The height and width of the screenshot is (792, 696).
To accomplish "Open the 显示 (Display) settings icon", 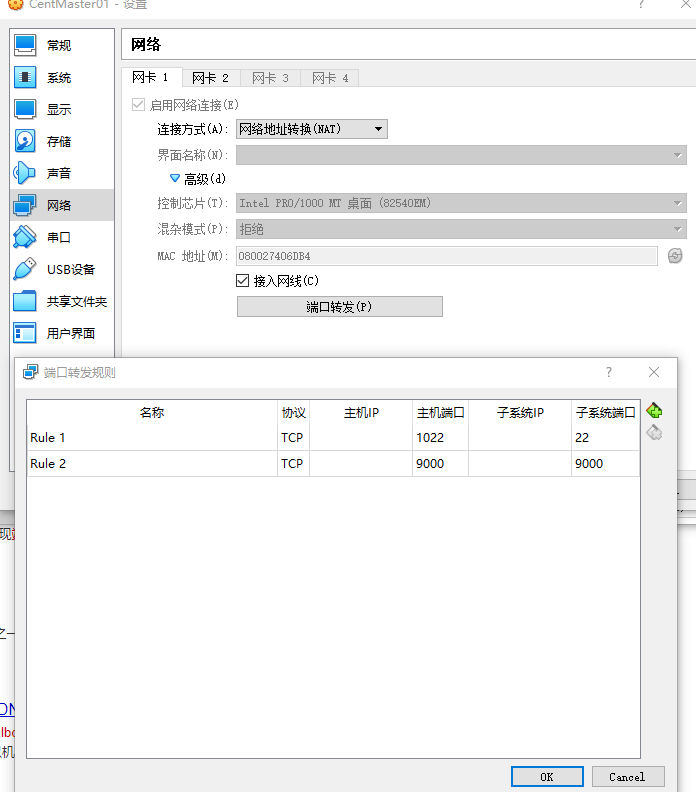I will [25, 109].
